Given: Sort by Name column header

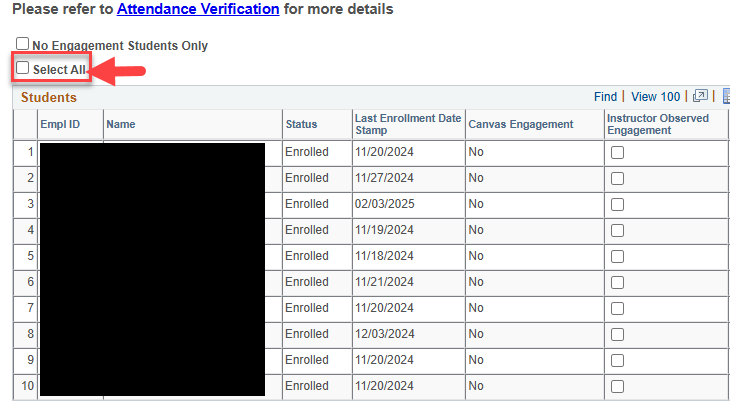Looking at the screenshot, I should coord(121,124).
